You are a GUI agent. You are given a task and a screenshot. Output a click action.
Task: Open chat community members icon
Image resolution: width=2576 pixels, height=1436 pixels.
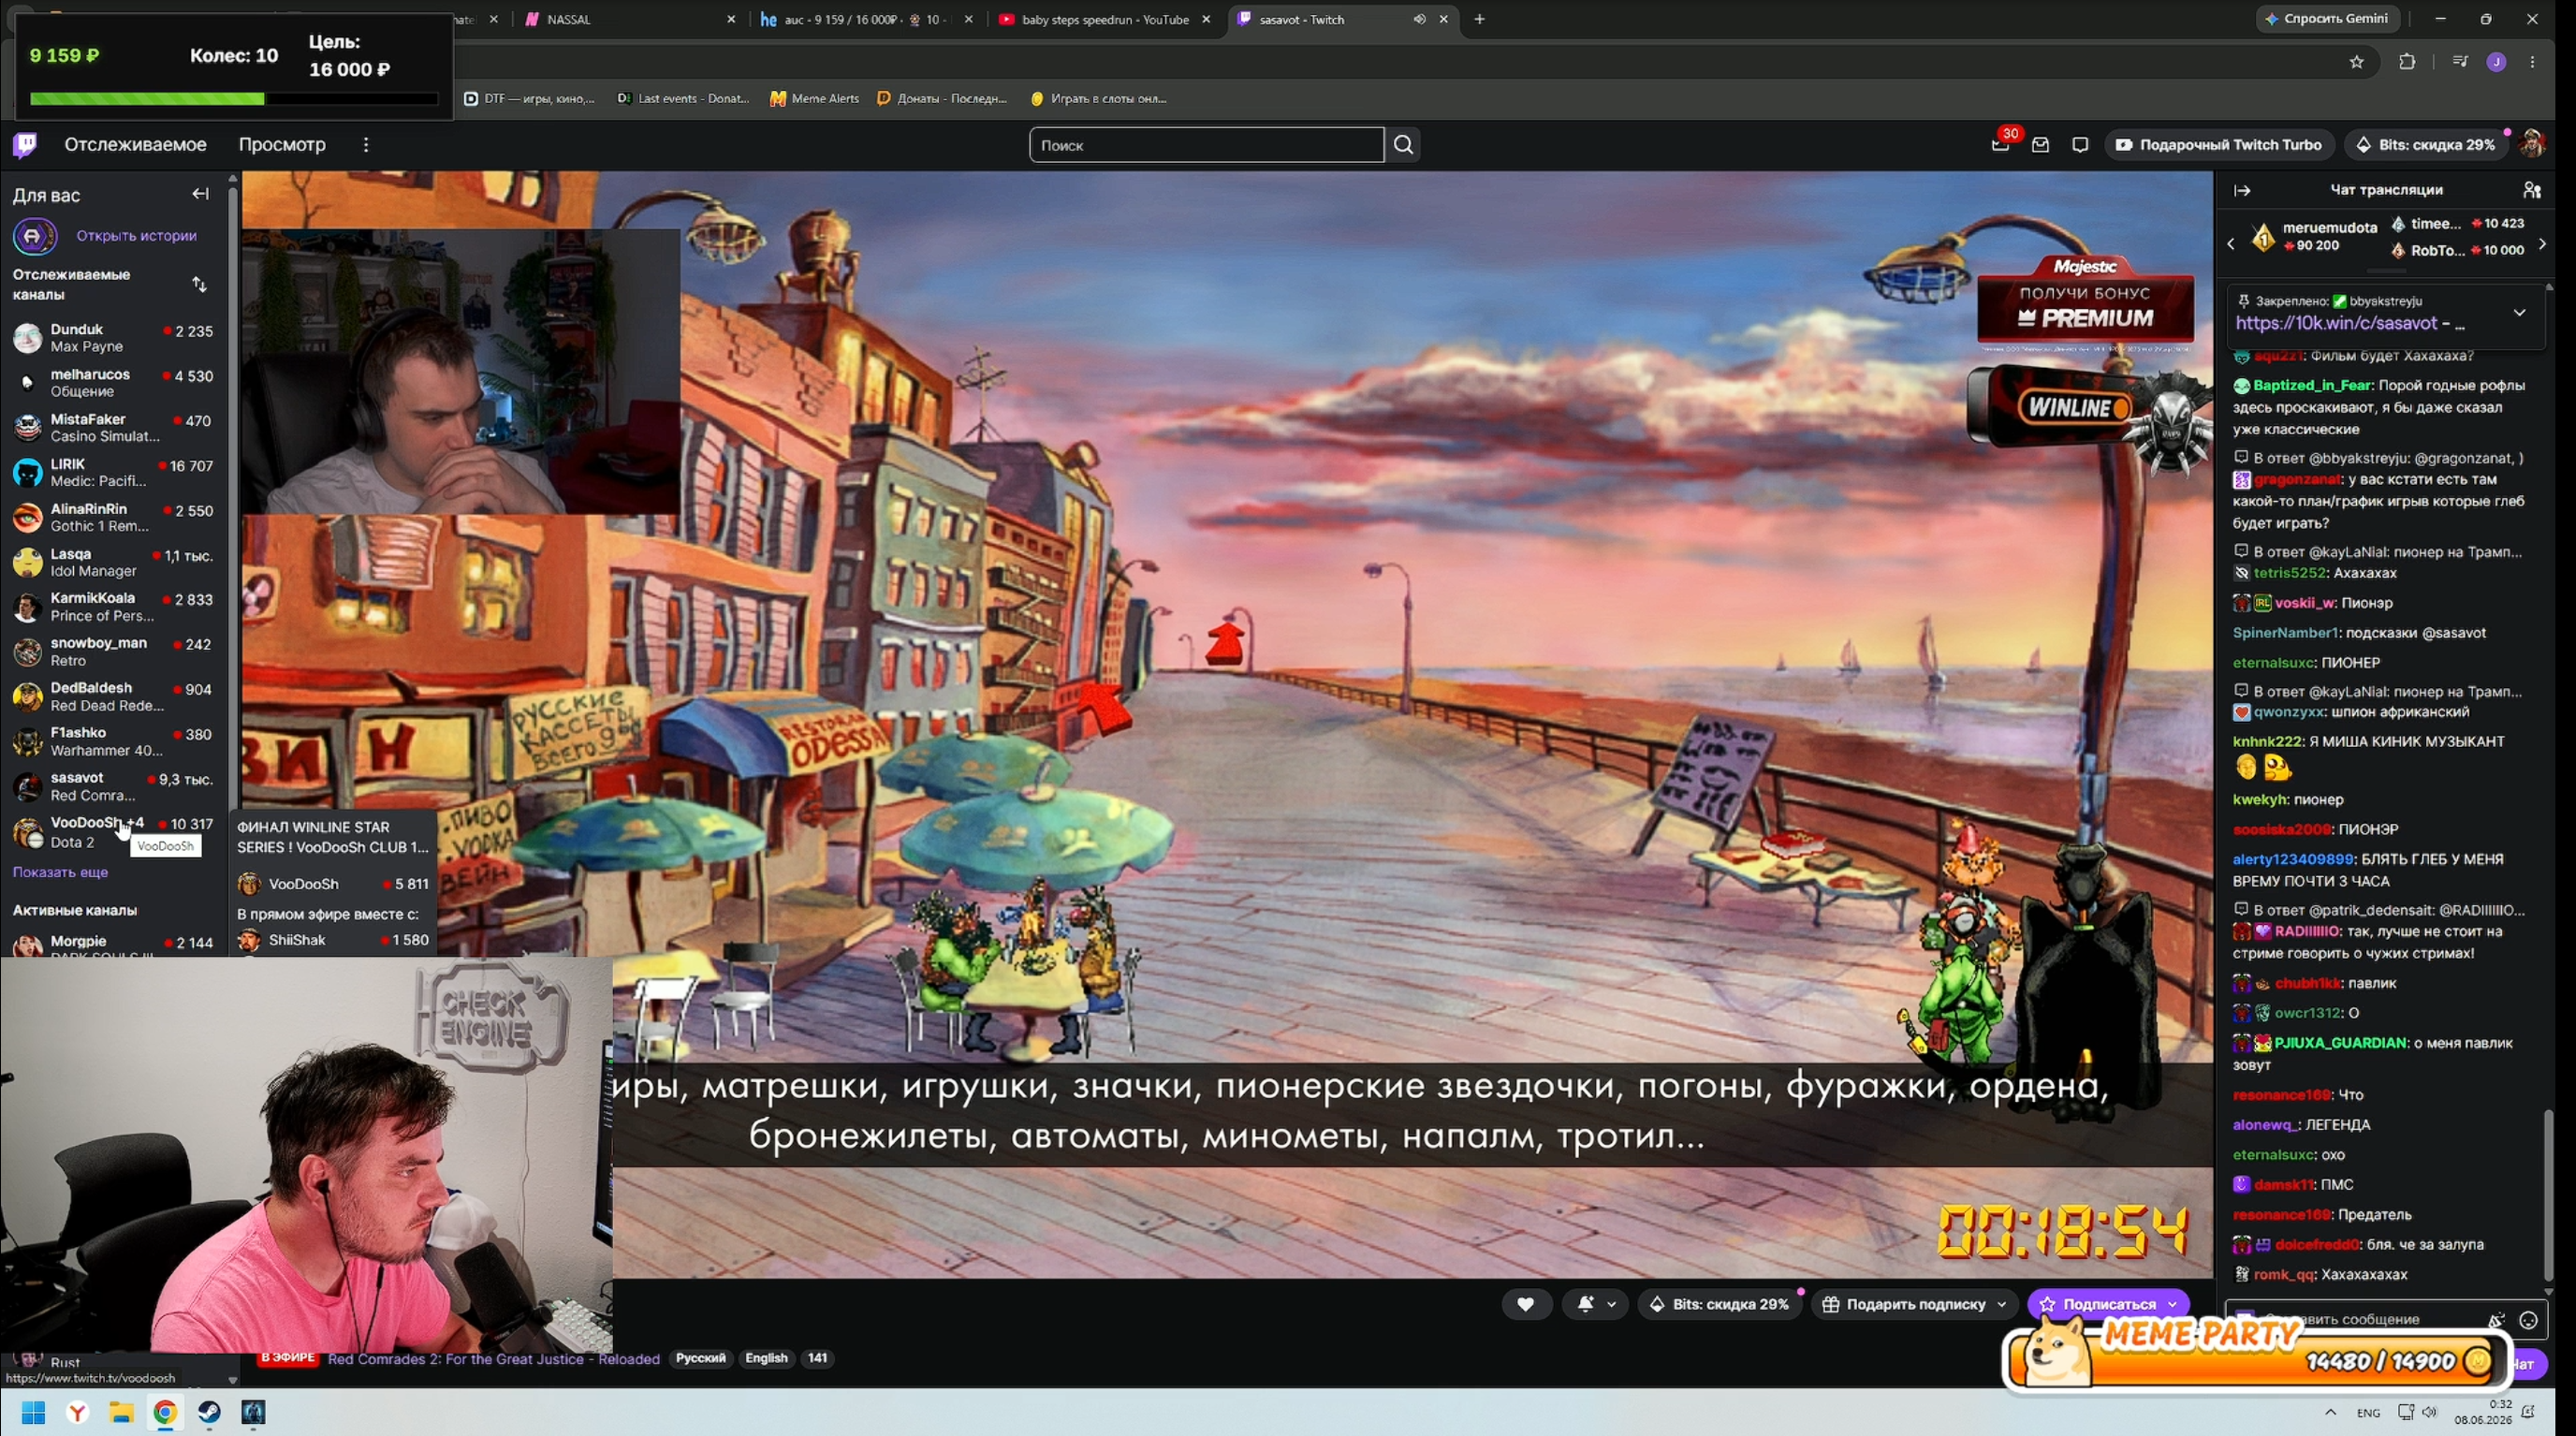click(2532, 190)
